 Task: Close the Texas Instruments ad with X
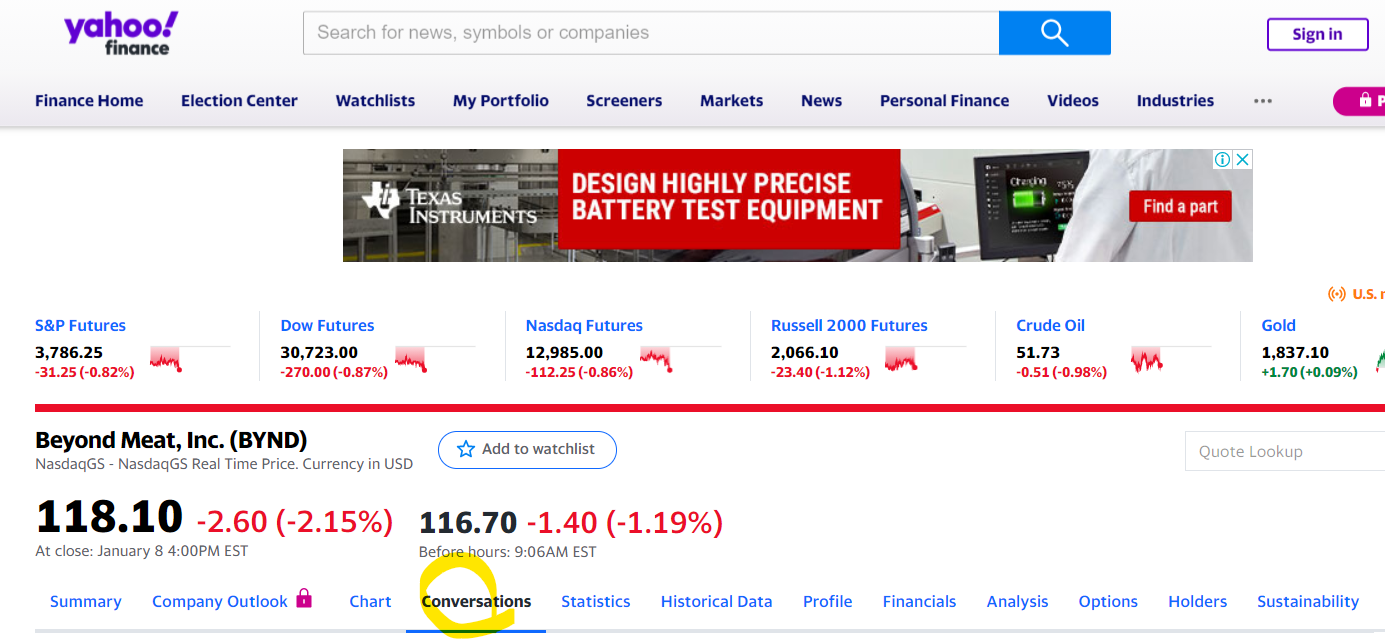click(1242, 160)
